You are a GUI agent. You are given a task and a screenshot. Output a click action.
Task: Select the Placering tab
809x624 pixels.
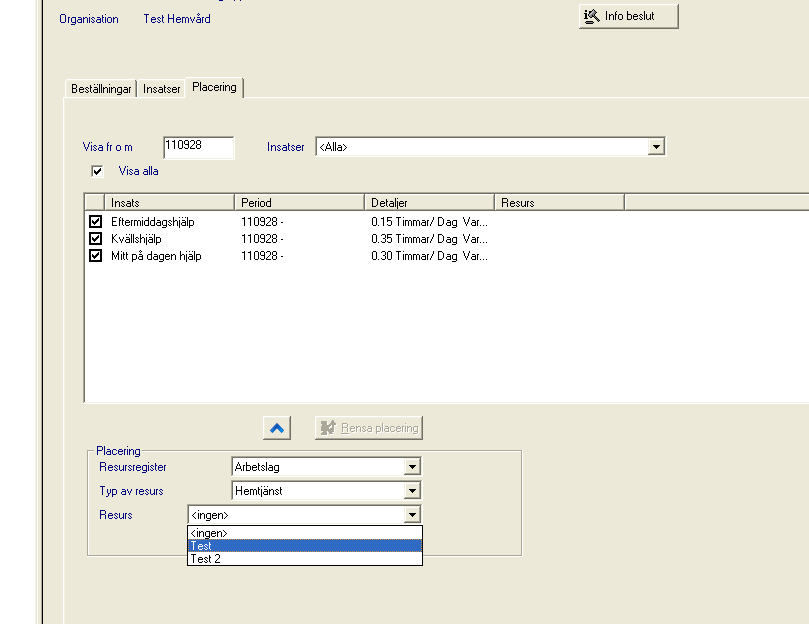[x=214, y=87]
